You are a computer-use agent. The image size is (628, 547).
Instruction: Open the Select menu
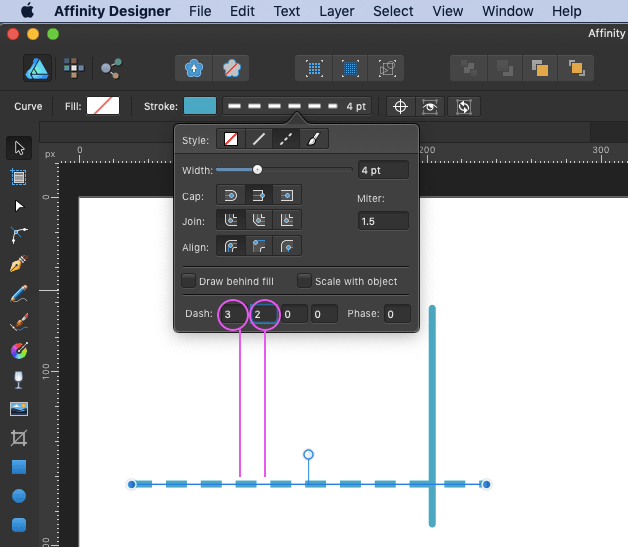pyautogui.click(x=393, y=11)
